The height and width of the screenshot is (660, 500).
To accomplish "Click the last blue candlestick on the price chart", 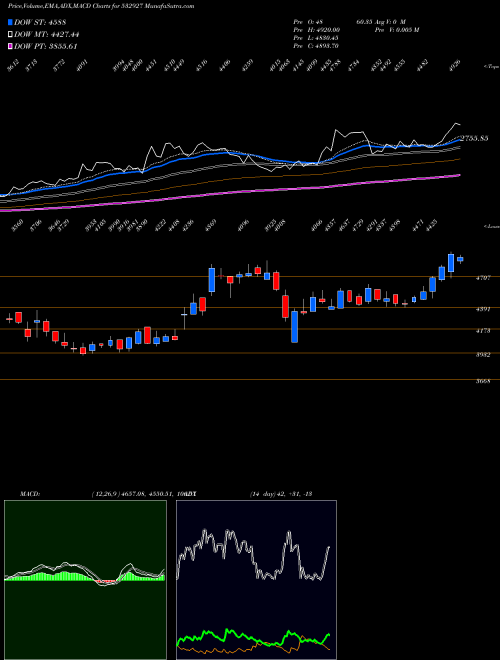I will click(x=460, y=259).
